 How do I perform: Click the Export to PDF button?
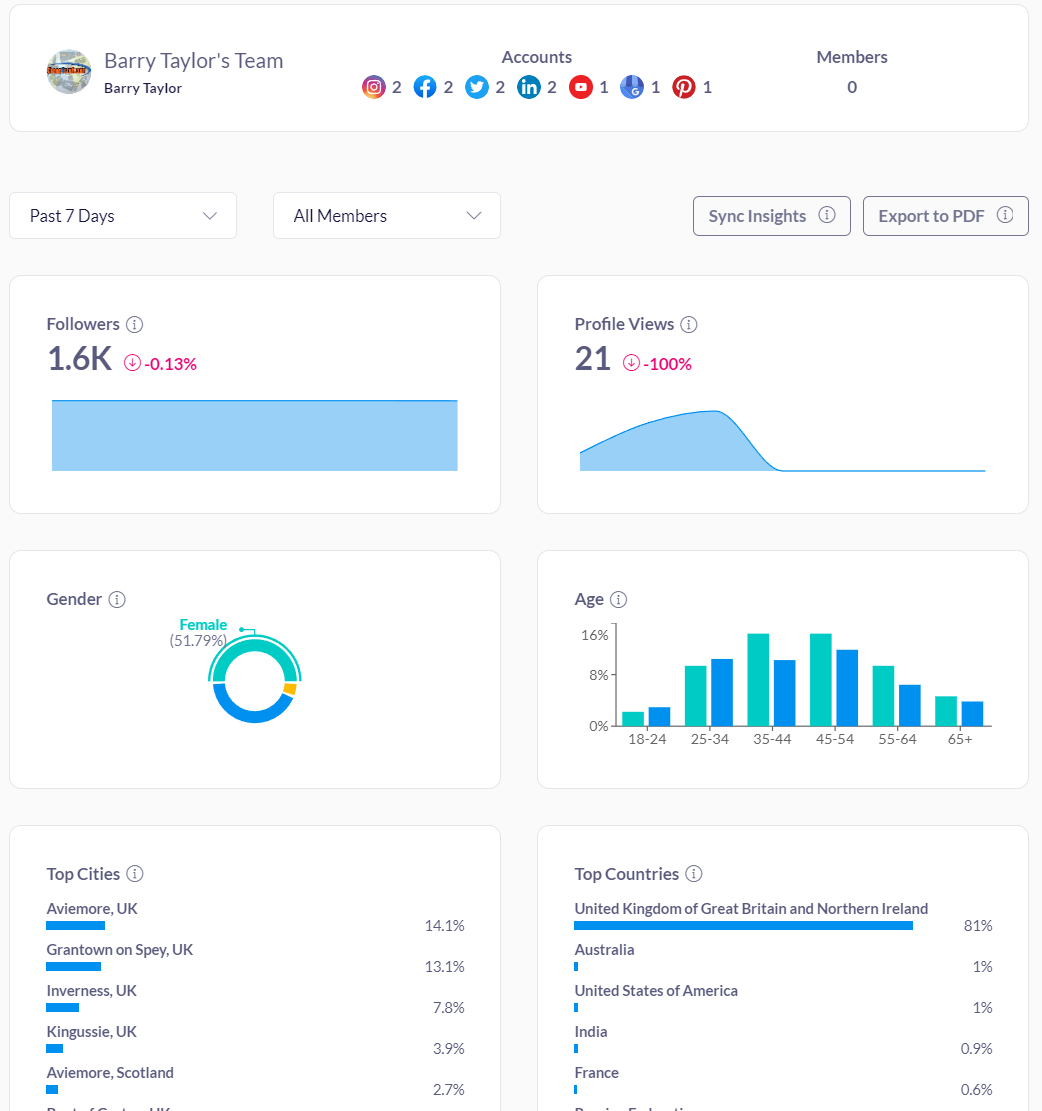[945, 216]
